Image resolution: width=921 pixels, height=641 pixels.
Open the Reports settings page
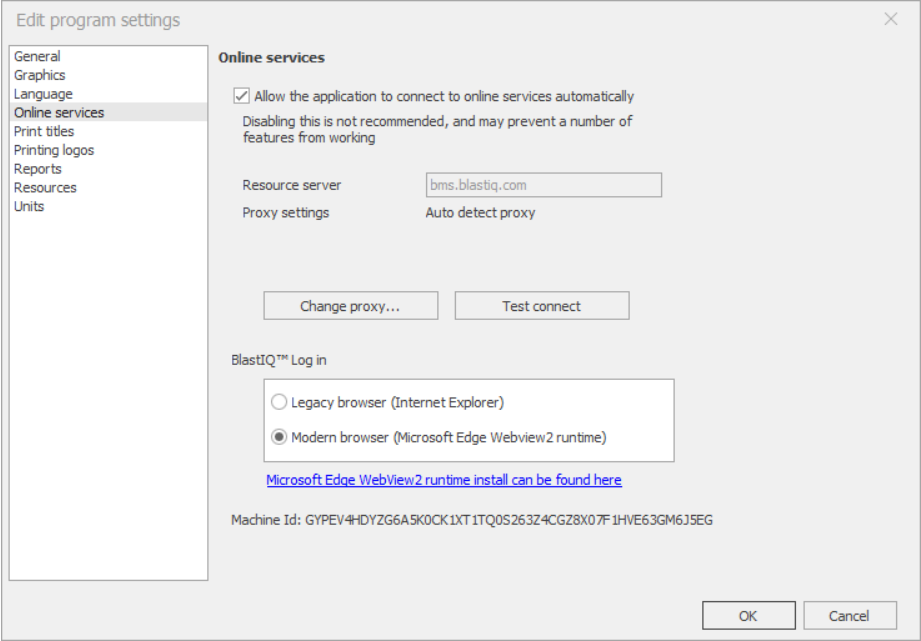(x=38, y=169)
